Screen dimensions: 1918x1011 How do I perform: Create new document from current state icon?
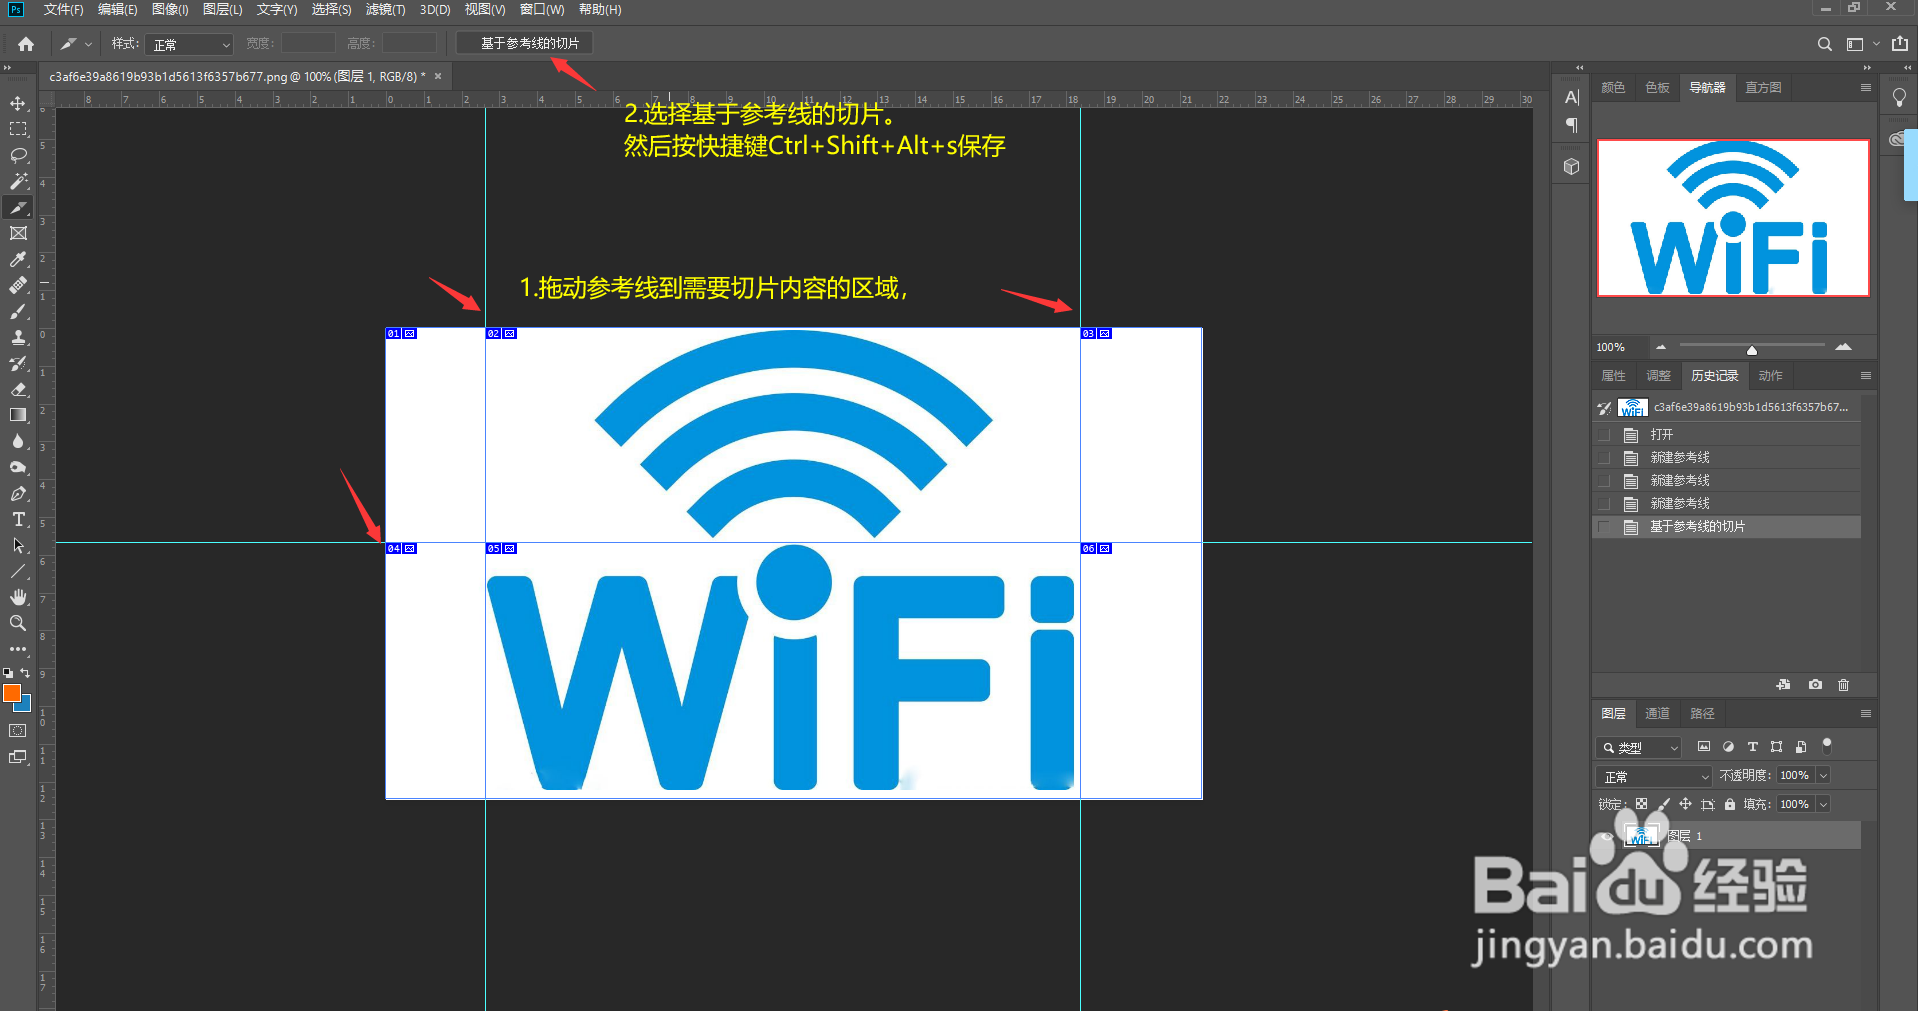[x=1783, y=685]
